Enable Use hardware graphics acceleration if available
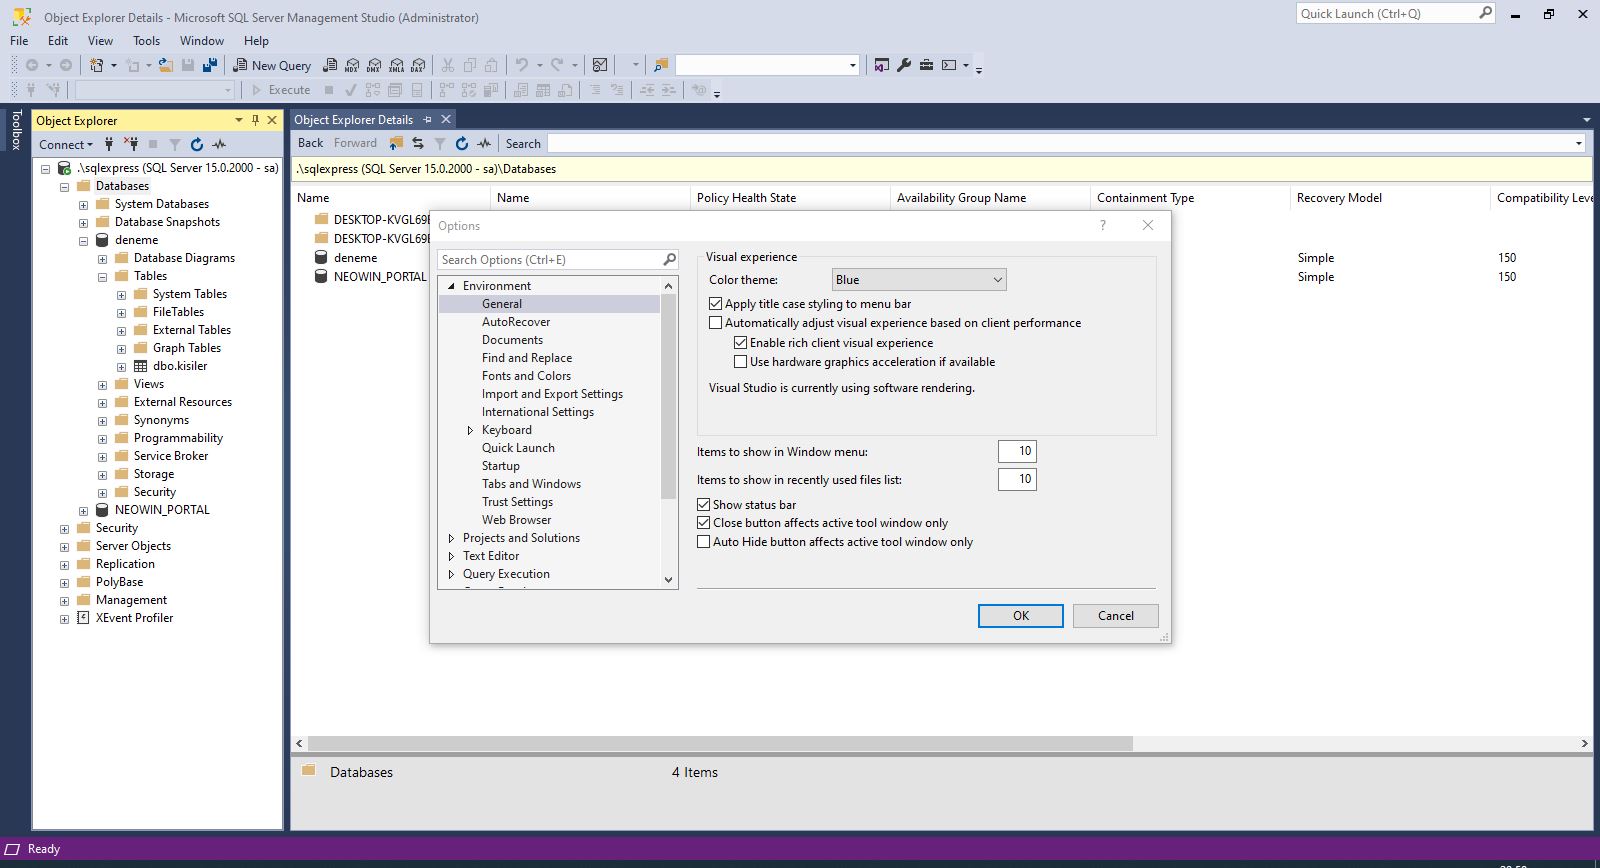1600x868 pixels. coord(741,362)
